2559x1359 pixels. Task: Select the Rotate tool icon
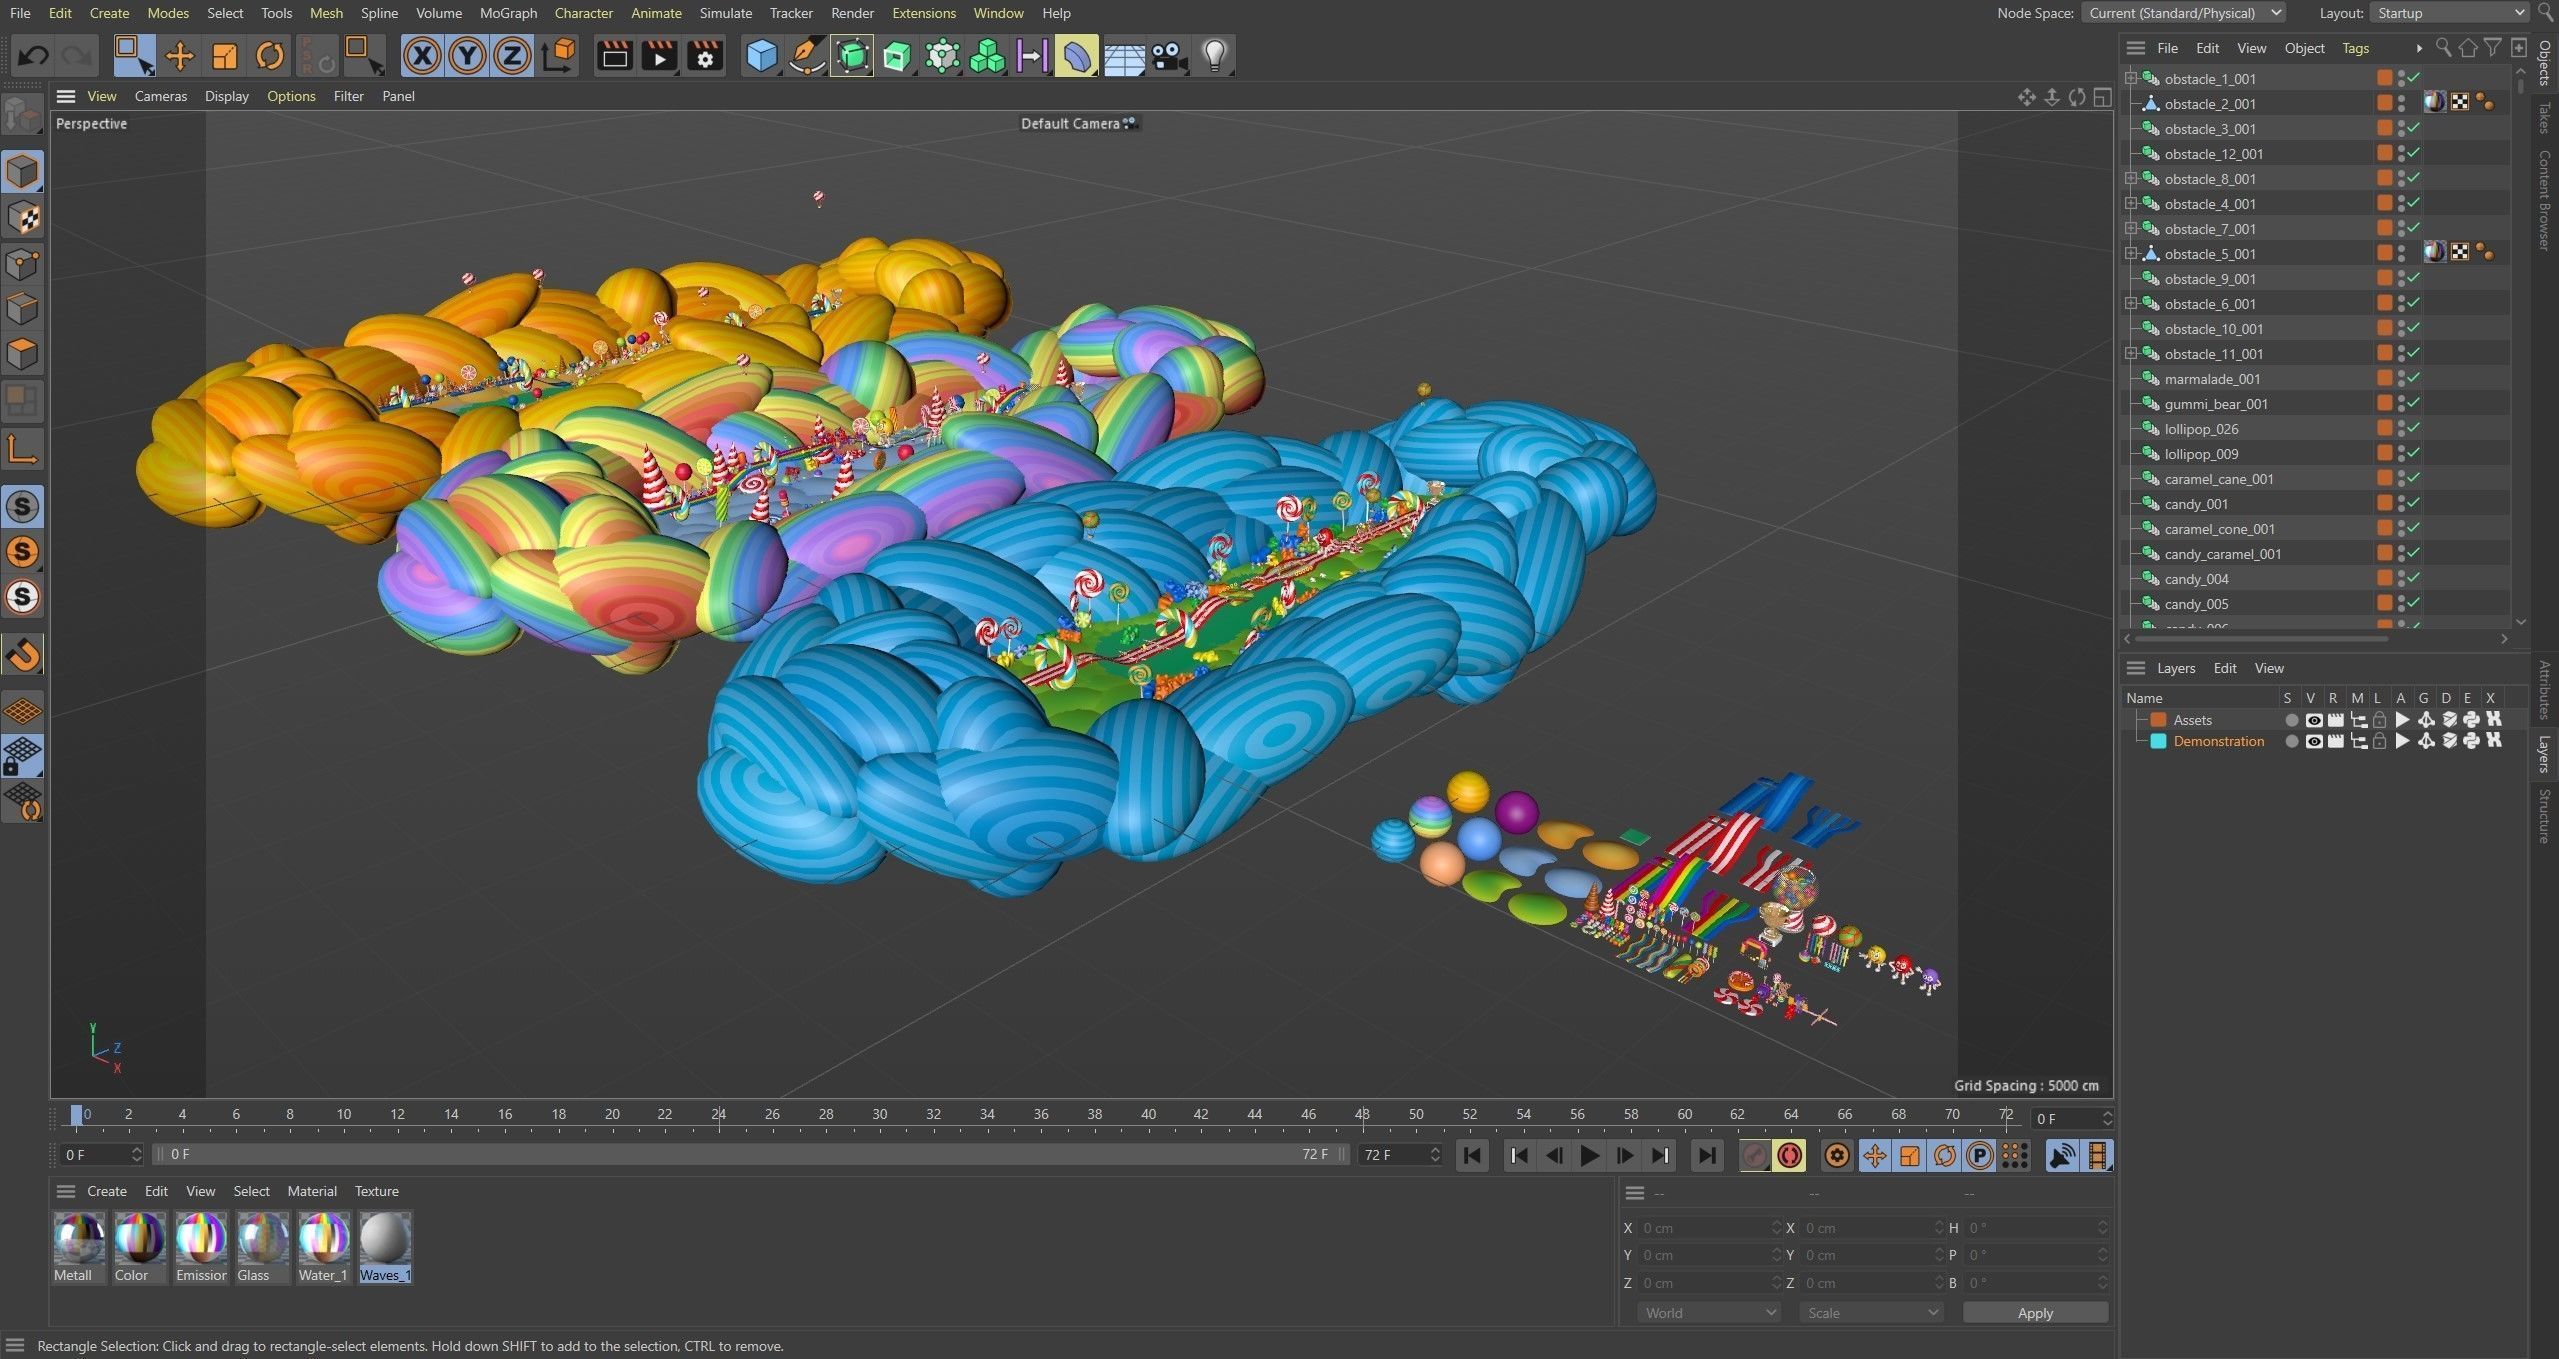click(x=270, y=56)
